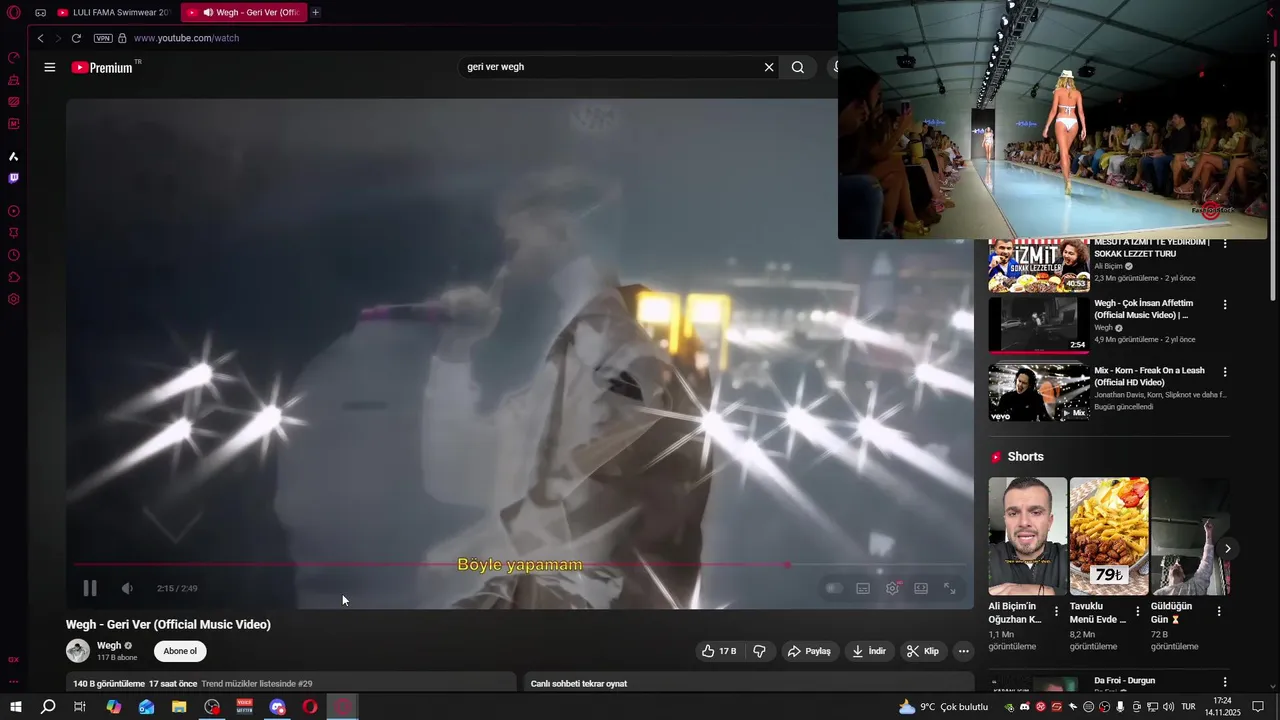This screenshot has height=720, width=1280.
Task: Open the Player icon in Opera sidebar
Action: coord(14,211)
